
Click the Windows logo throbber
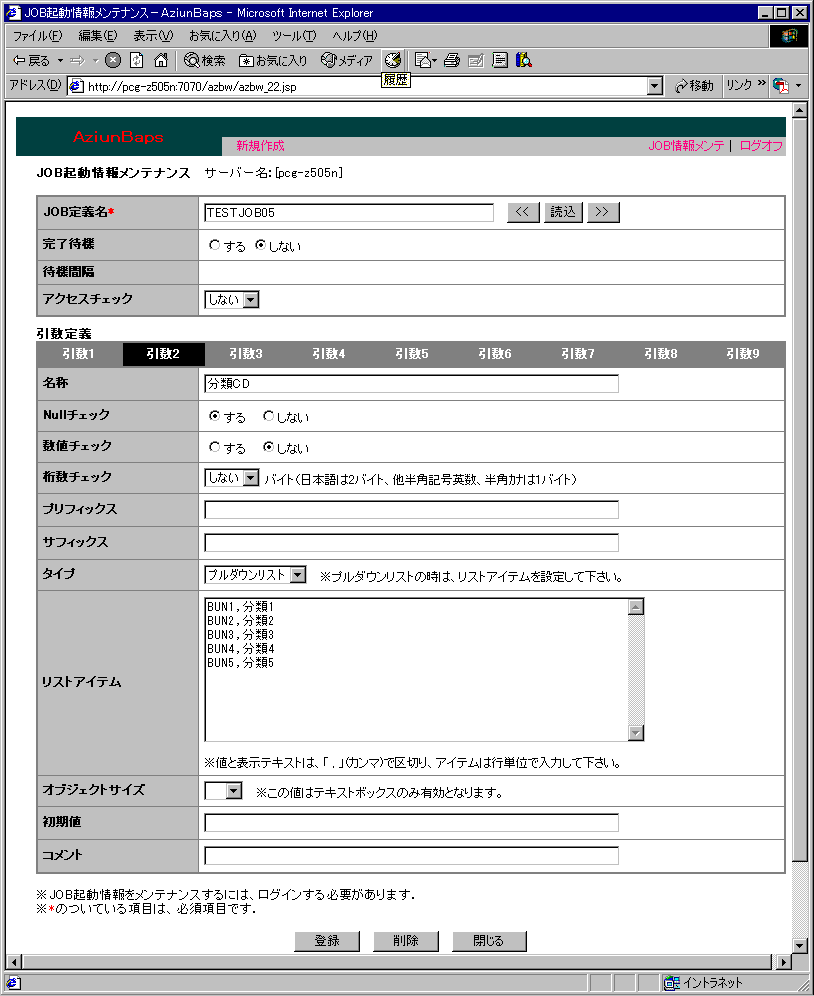[789, 36]
